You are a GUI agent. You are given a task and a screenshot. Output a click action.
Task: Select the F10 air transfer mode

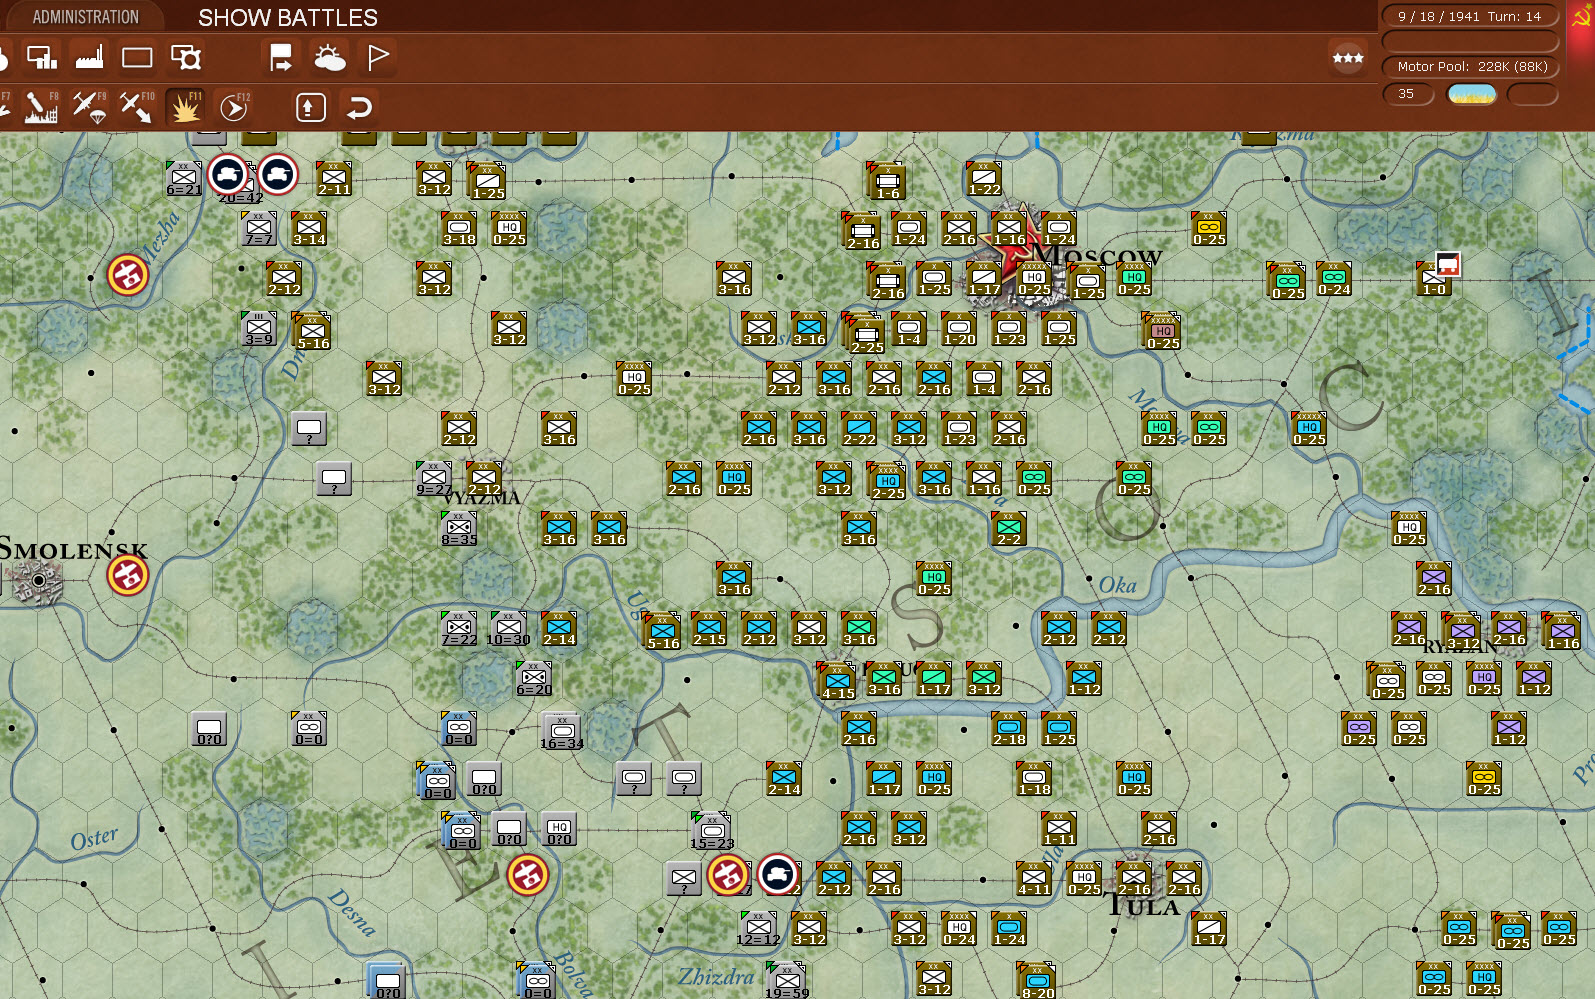tap(137, 106)
